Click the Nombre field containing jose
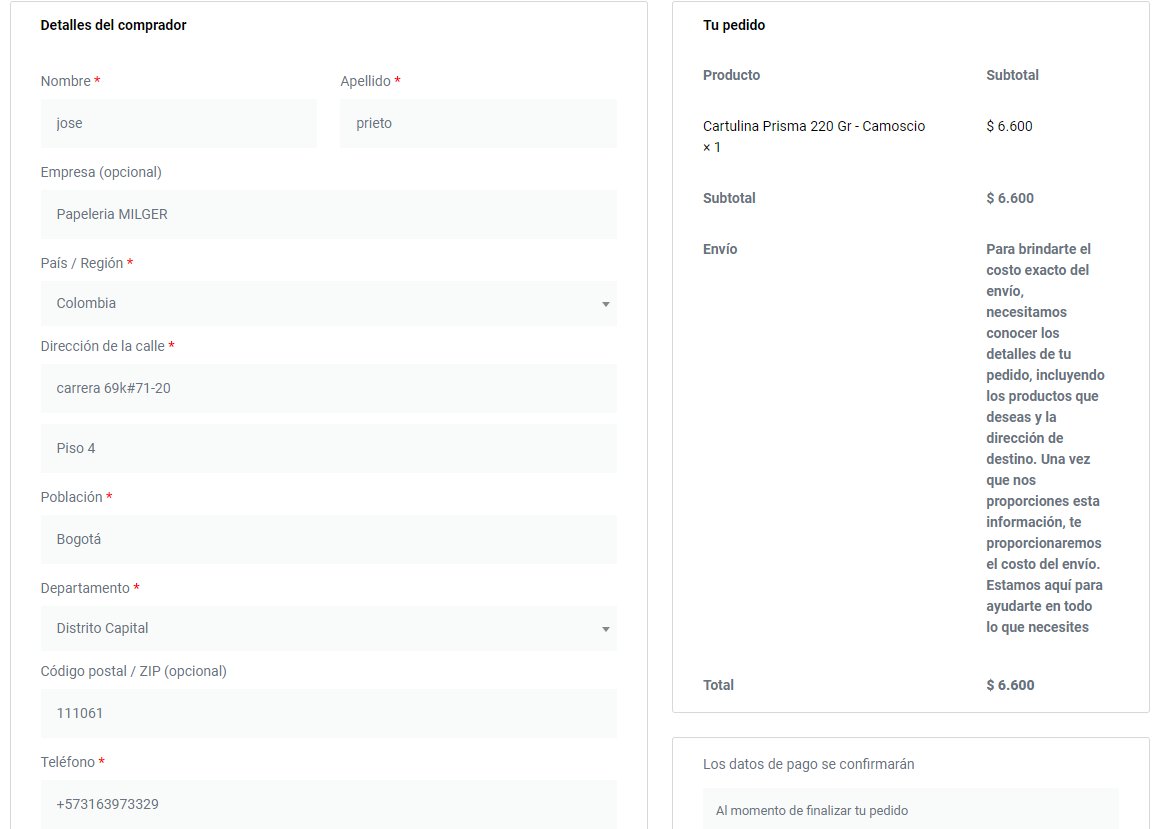The height and width of the screenshot is (829, 1161). coord(178,124)
